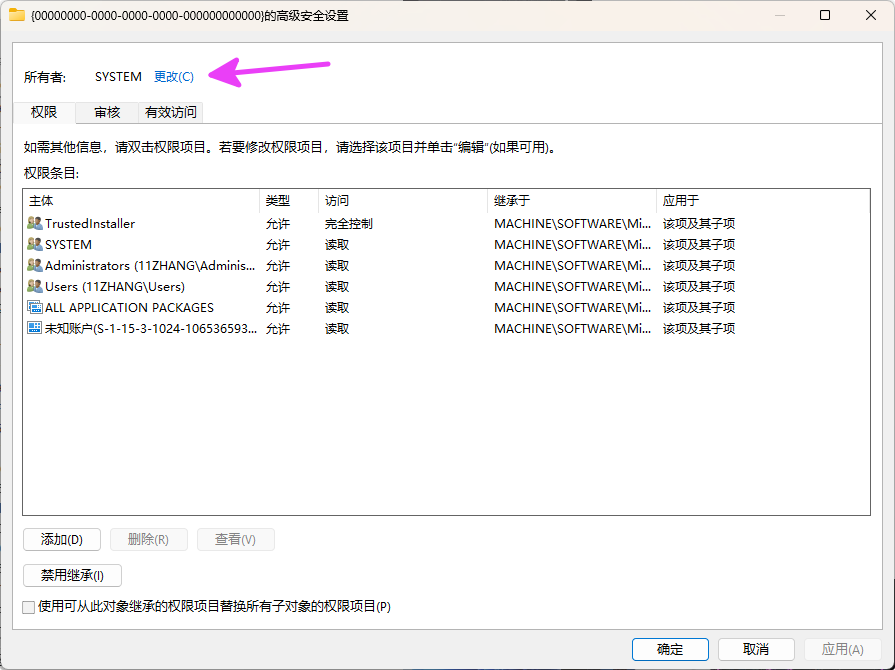Select the Users (11ZHANG\Users) entry
Screen dimensions: 895x670
click(x=446, y=286)
